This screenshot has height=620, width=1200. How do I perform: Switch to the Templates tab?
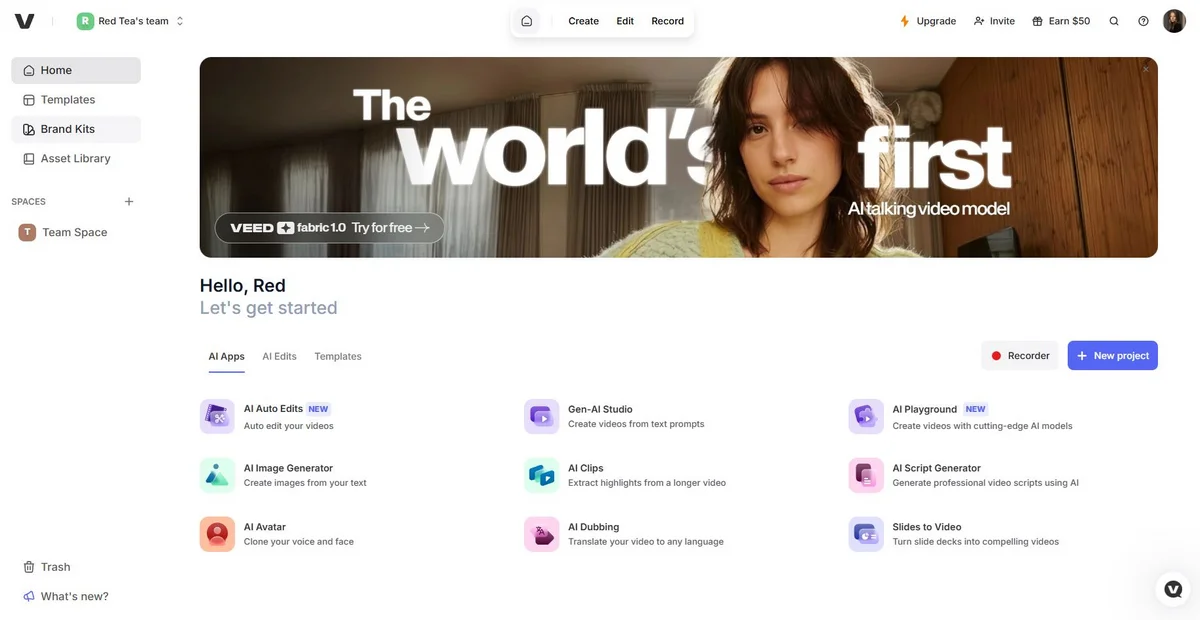338,357
